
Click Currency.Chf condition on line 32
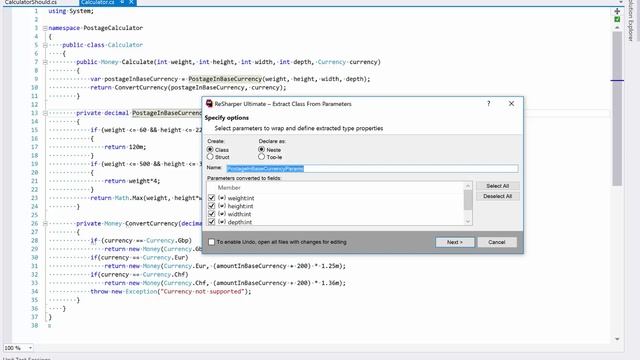165,274
